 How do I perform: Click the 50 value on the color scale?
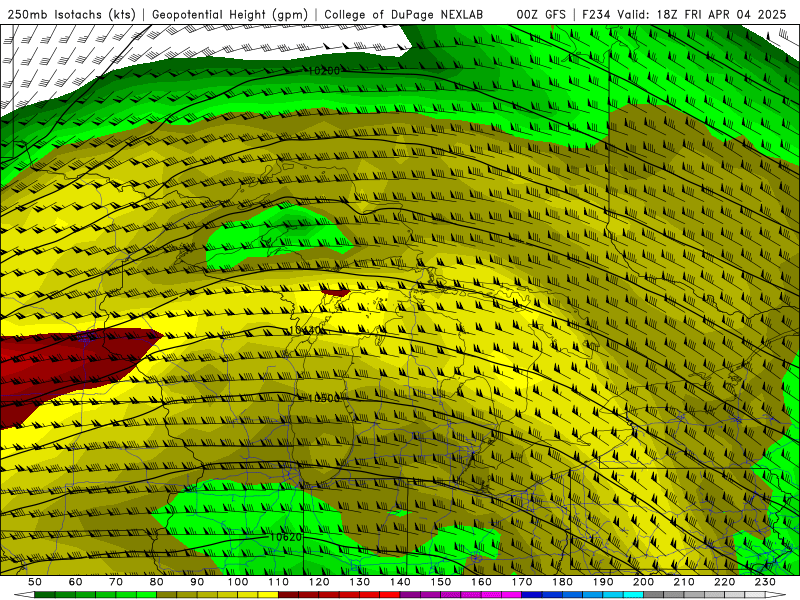[x=35, y=582]
